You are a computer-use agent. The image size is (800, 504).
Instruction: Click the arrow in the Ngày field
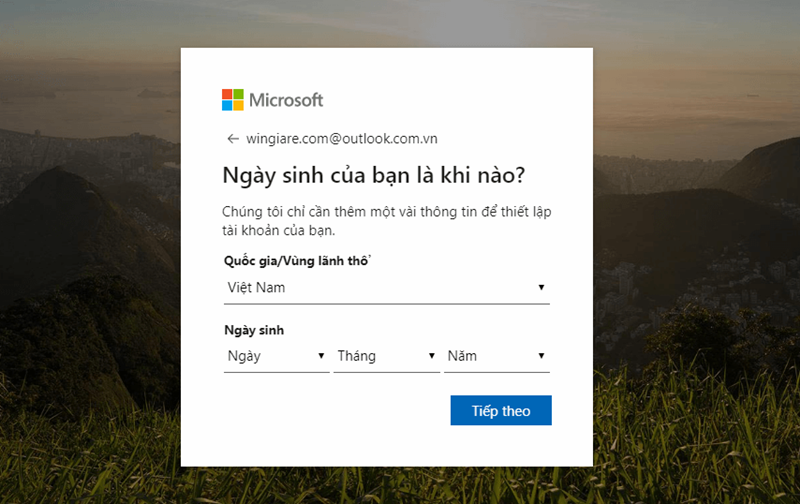(321, 356)
